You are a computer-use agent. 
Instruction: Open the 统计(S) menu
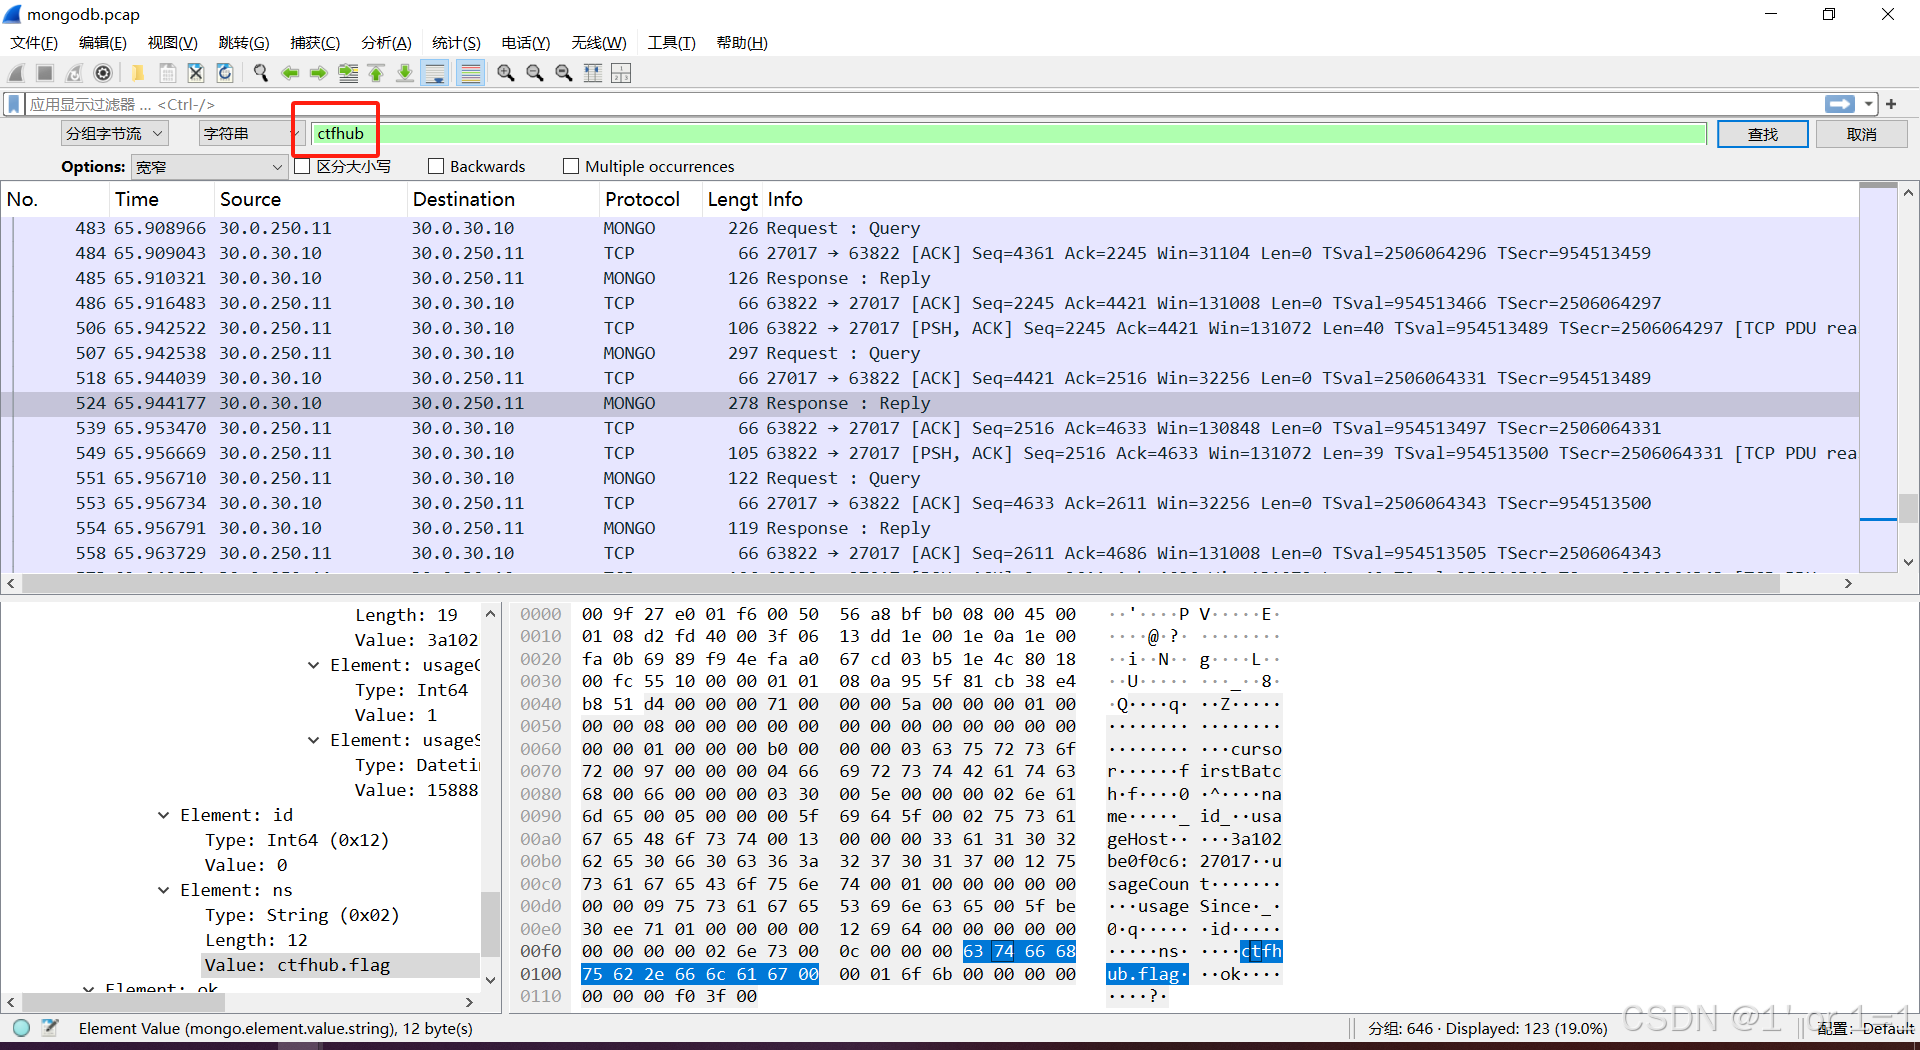[x=456, y=42]
